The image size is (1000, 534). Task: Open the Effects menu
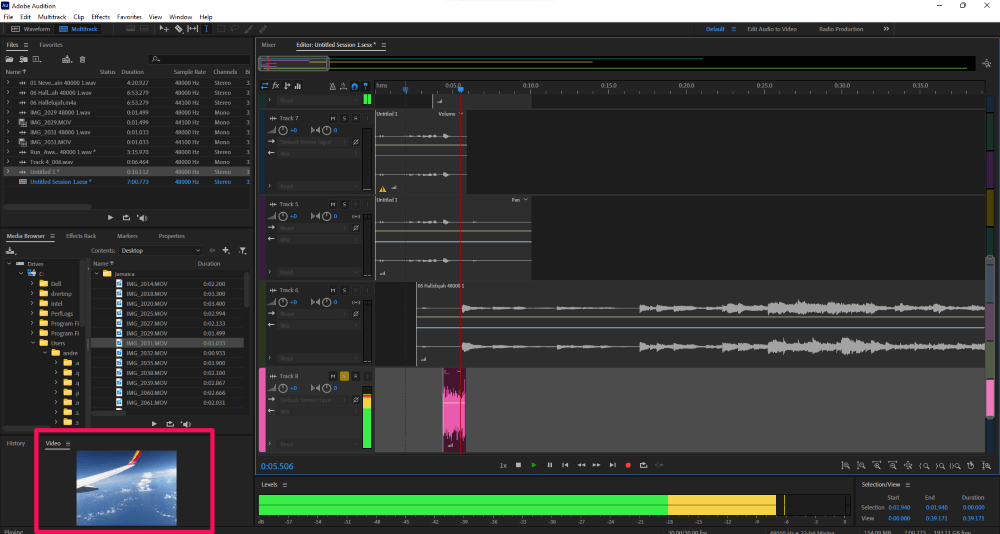click(x=100, y=17)
